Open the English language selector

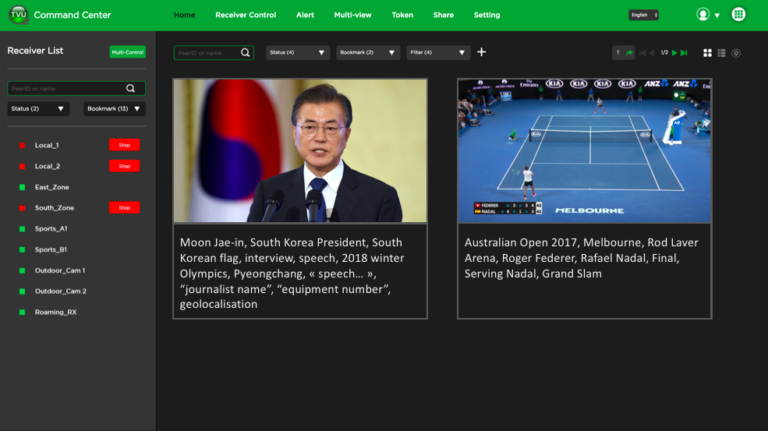pos(643,15)
